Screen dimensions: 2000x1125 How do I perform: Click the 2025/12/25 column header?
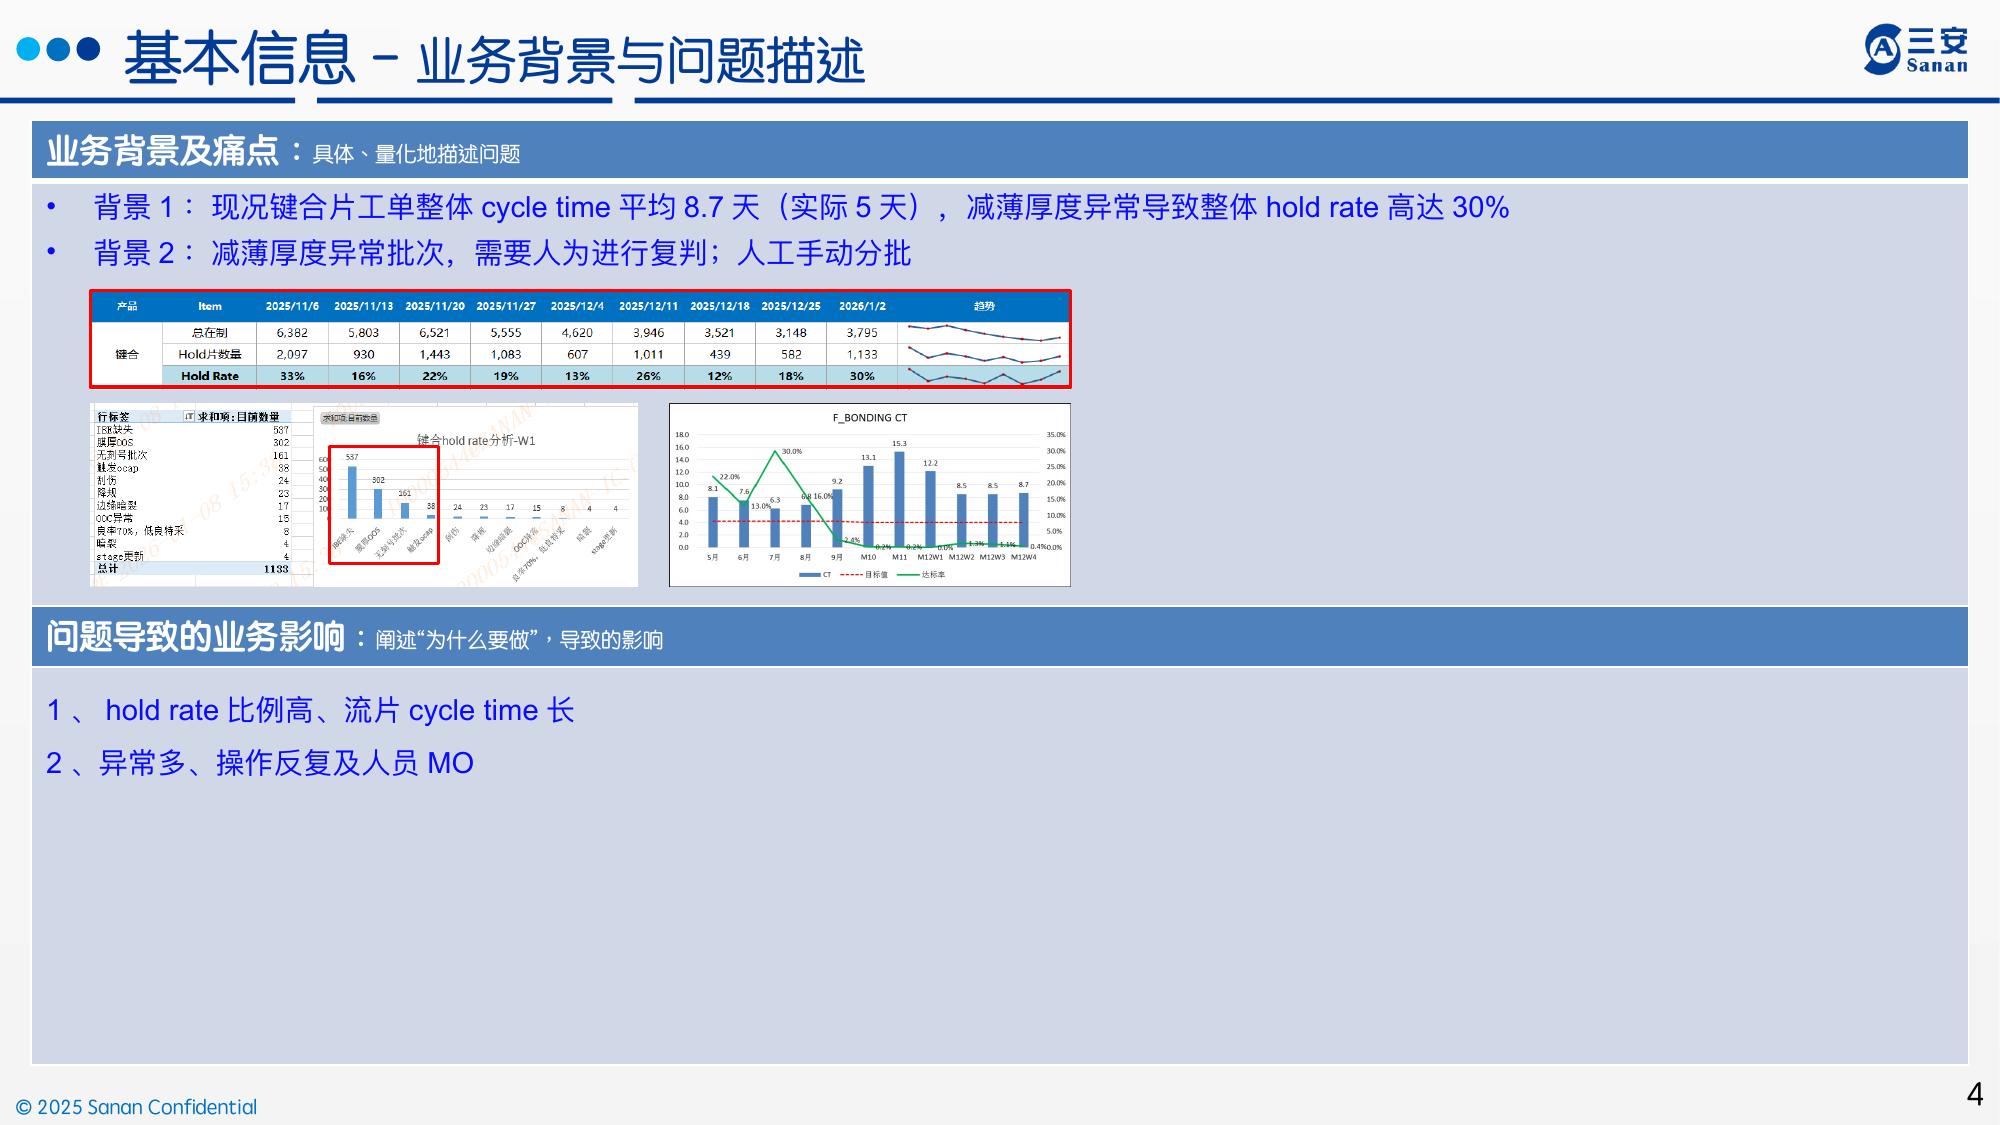791,306
